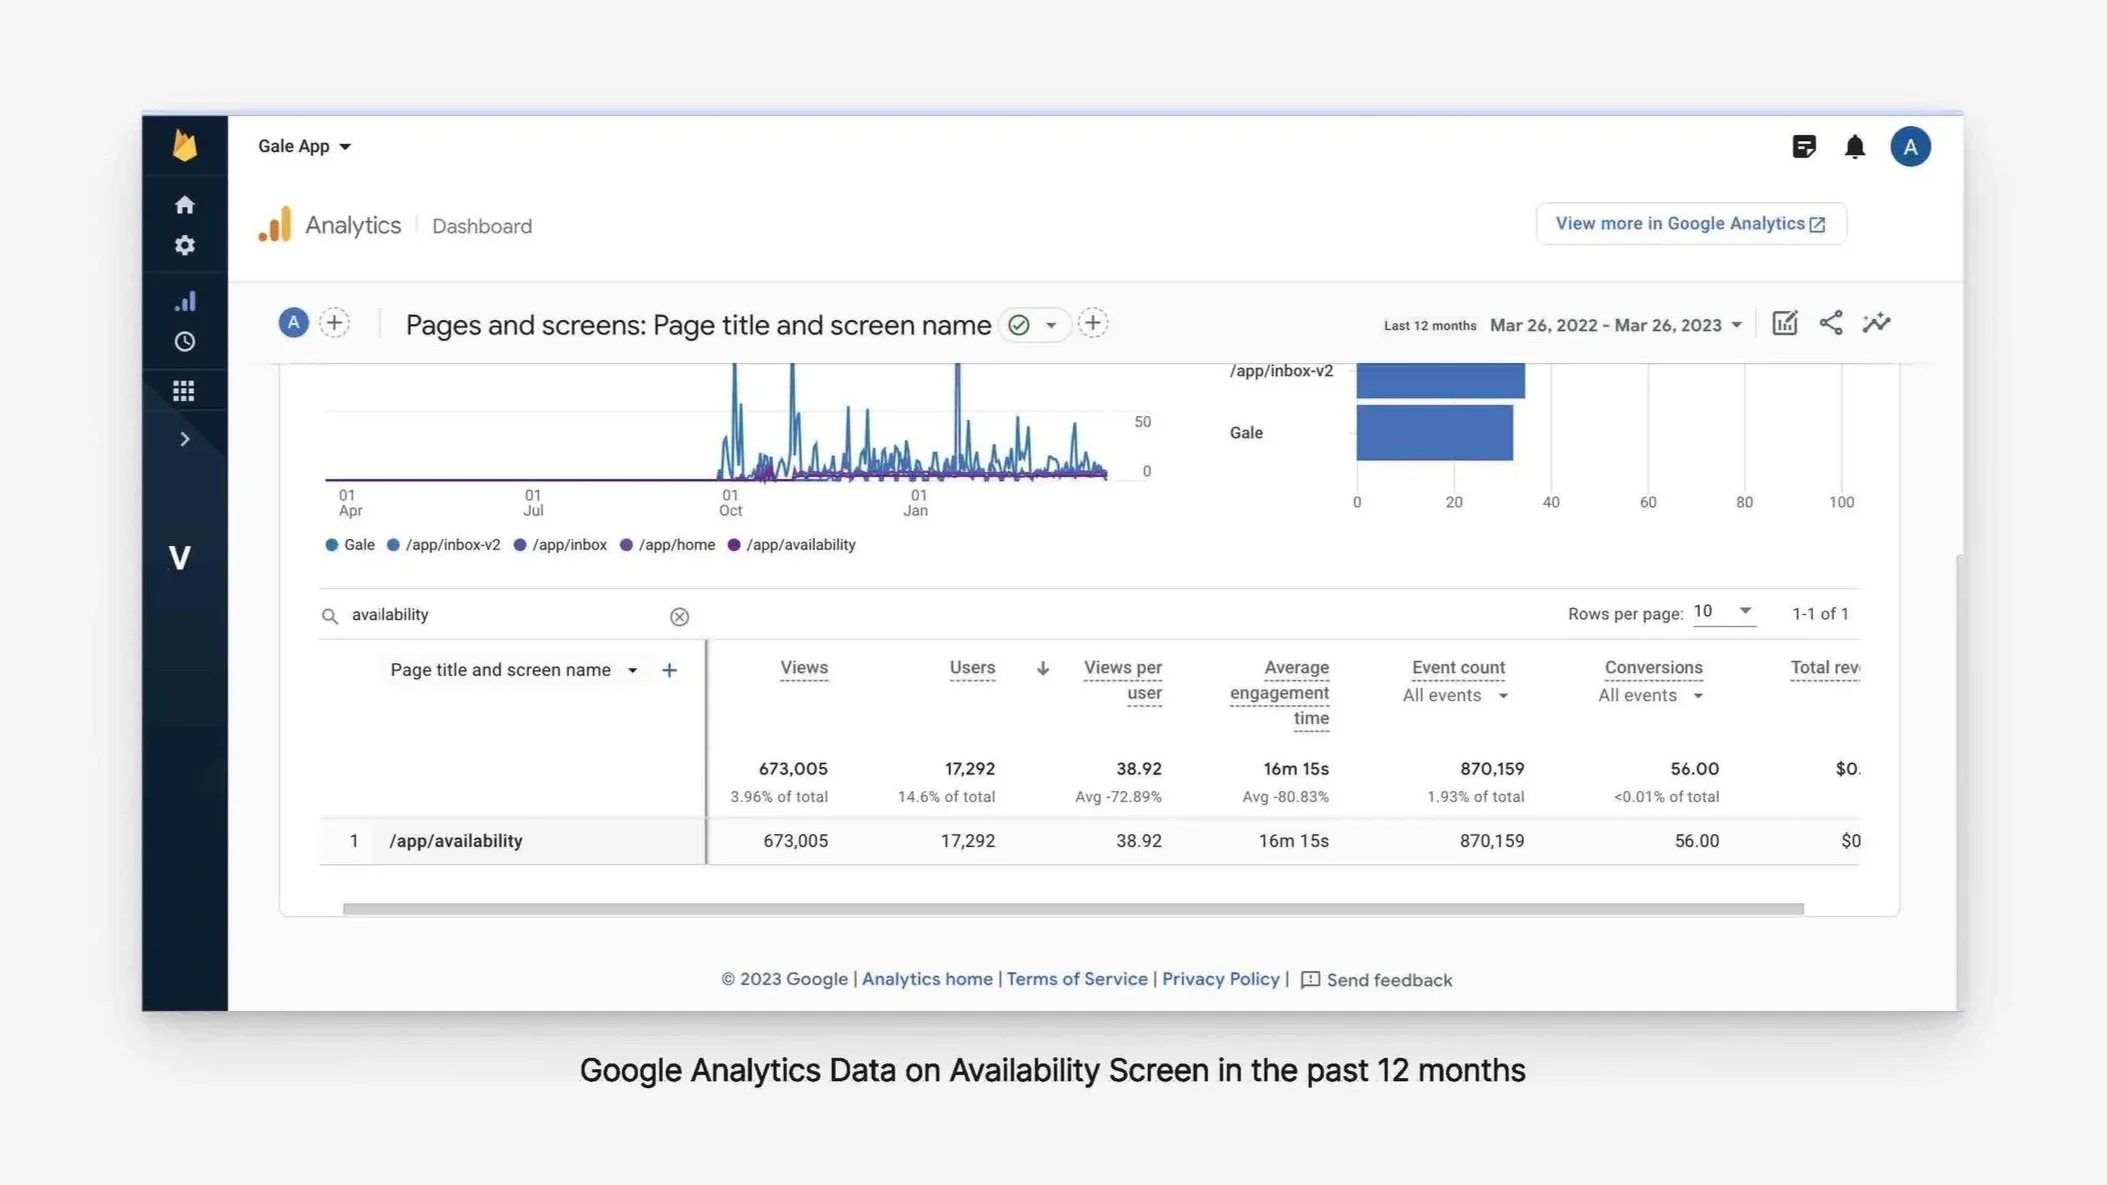Toggle /app/availability legend series
Screen dimensions: 2107x1185
pos(791,545)
